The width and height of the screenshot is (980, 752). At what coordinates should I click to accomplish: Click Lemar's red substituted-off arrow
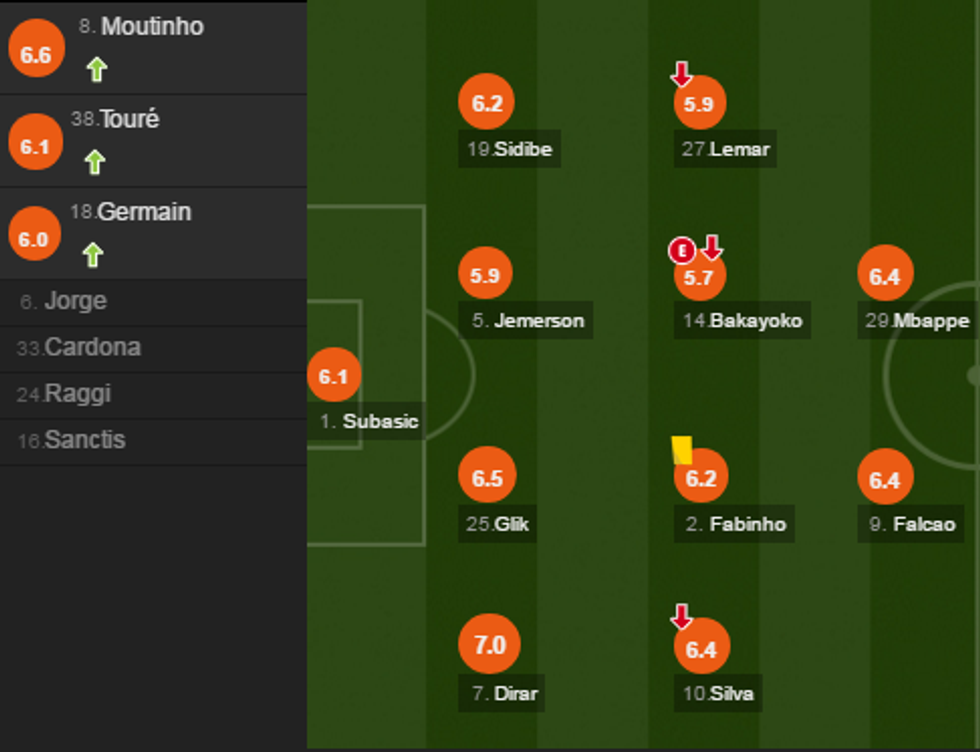point(681,73)
